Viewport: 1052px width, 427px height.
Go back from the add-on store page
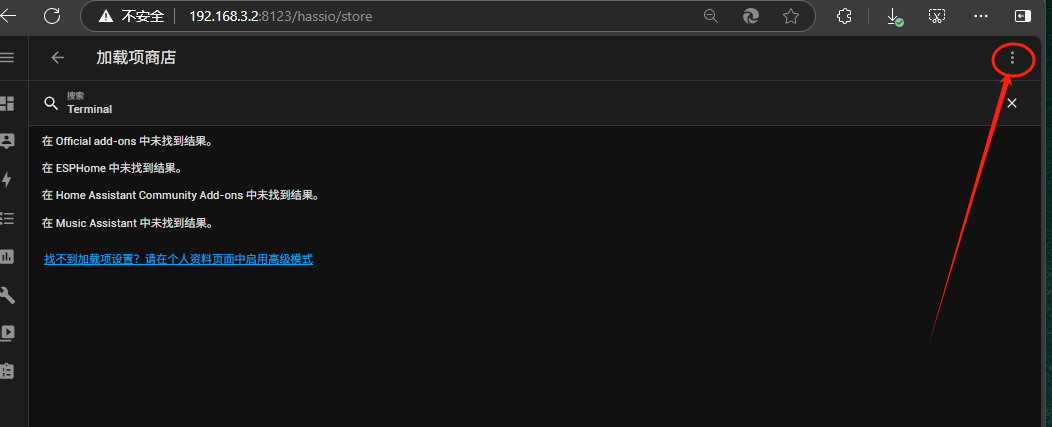tap(58, 58)
